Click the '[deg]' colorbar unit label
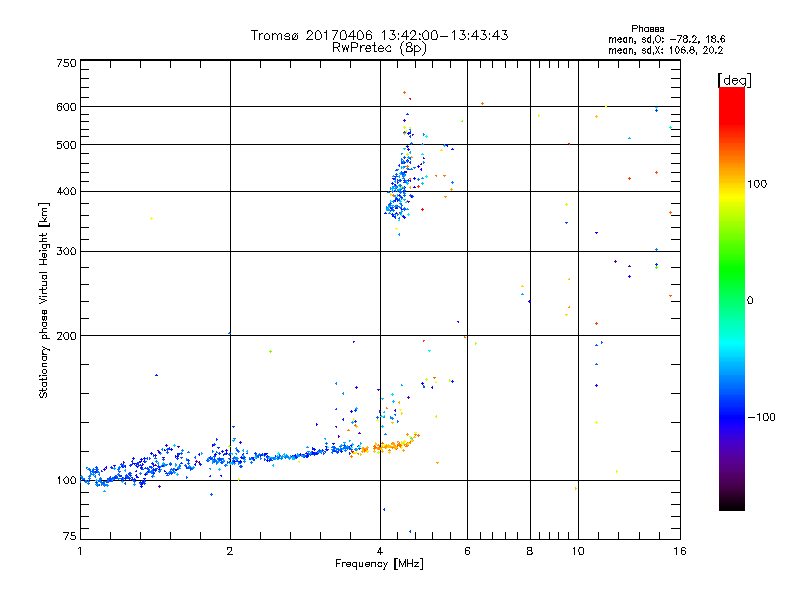The width and height of the screenshot is (800, 600). click(x=734, y=80)
